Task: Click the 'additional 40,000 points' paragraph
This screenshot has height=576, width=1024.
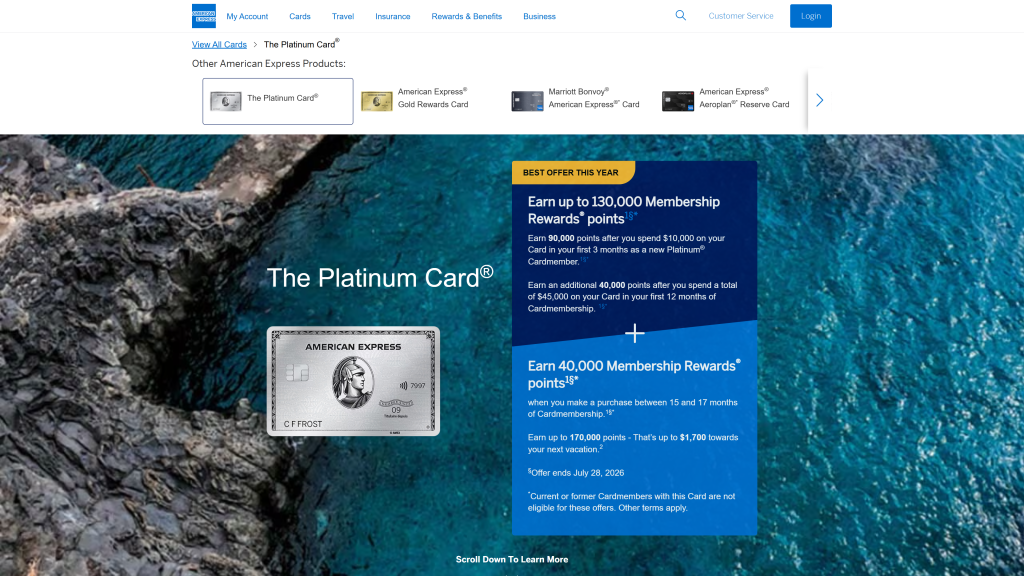Action: pyautogui.click(x=632, y=296)
